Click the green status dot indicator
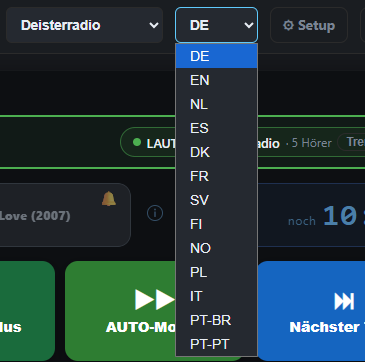Viewport: 365px width, 362px height. click(137, 142)
